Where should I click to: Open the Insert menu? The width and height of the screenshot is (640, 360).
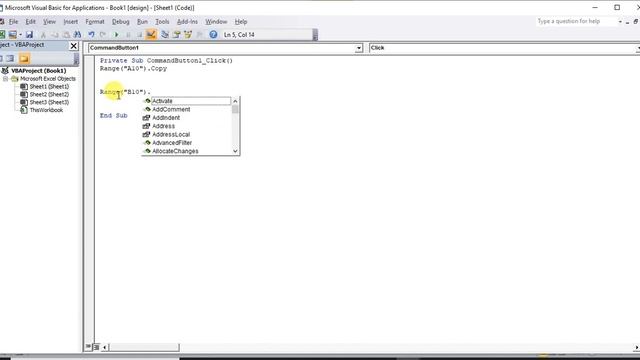pyautogui.click(x=71, y=22)
